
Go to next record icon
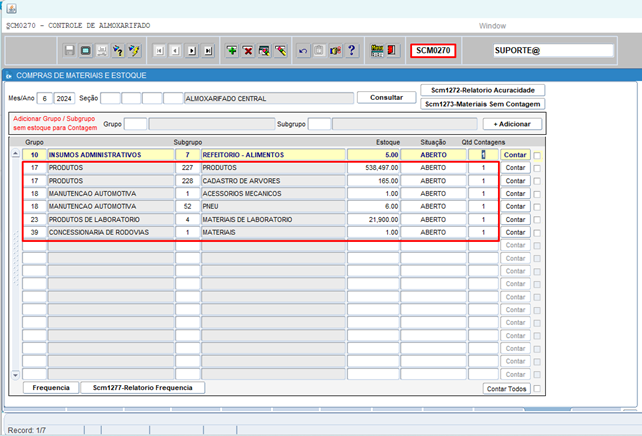click(x=192, y=51)
